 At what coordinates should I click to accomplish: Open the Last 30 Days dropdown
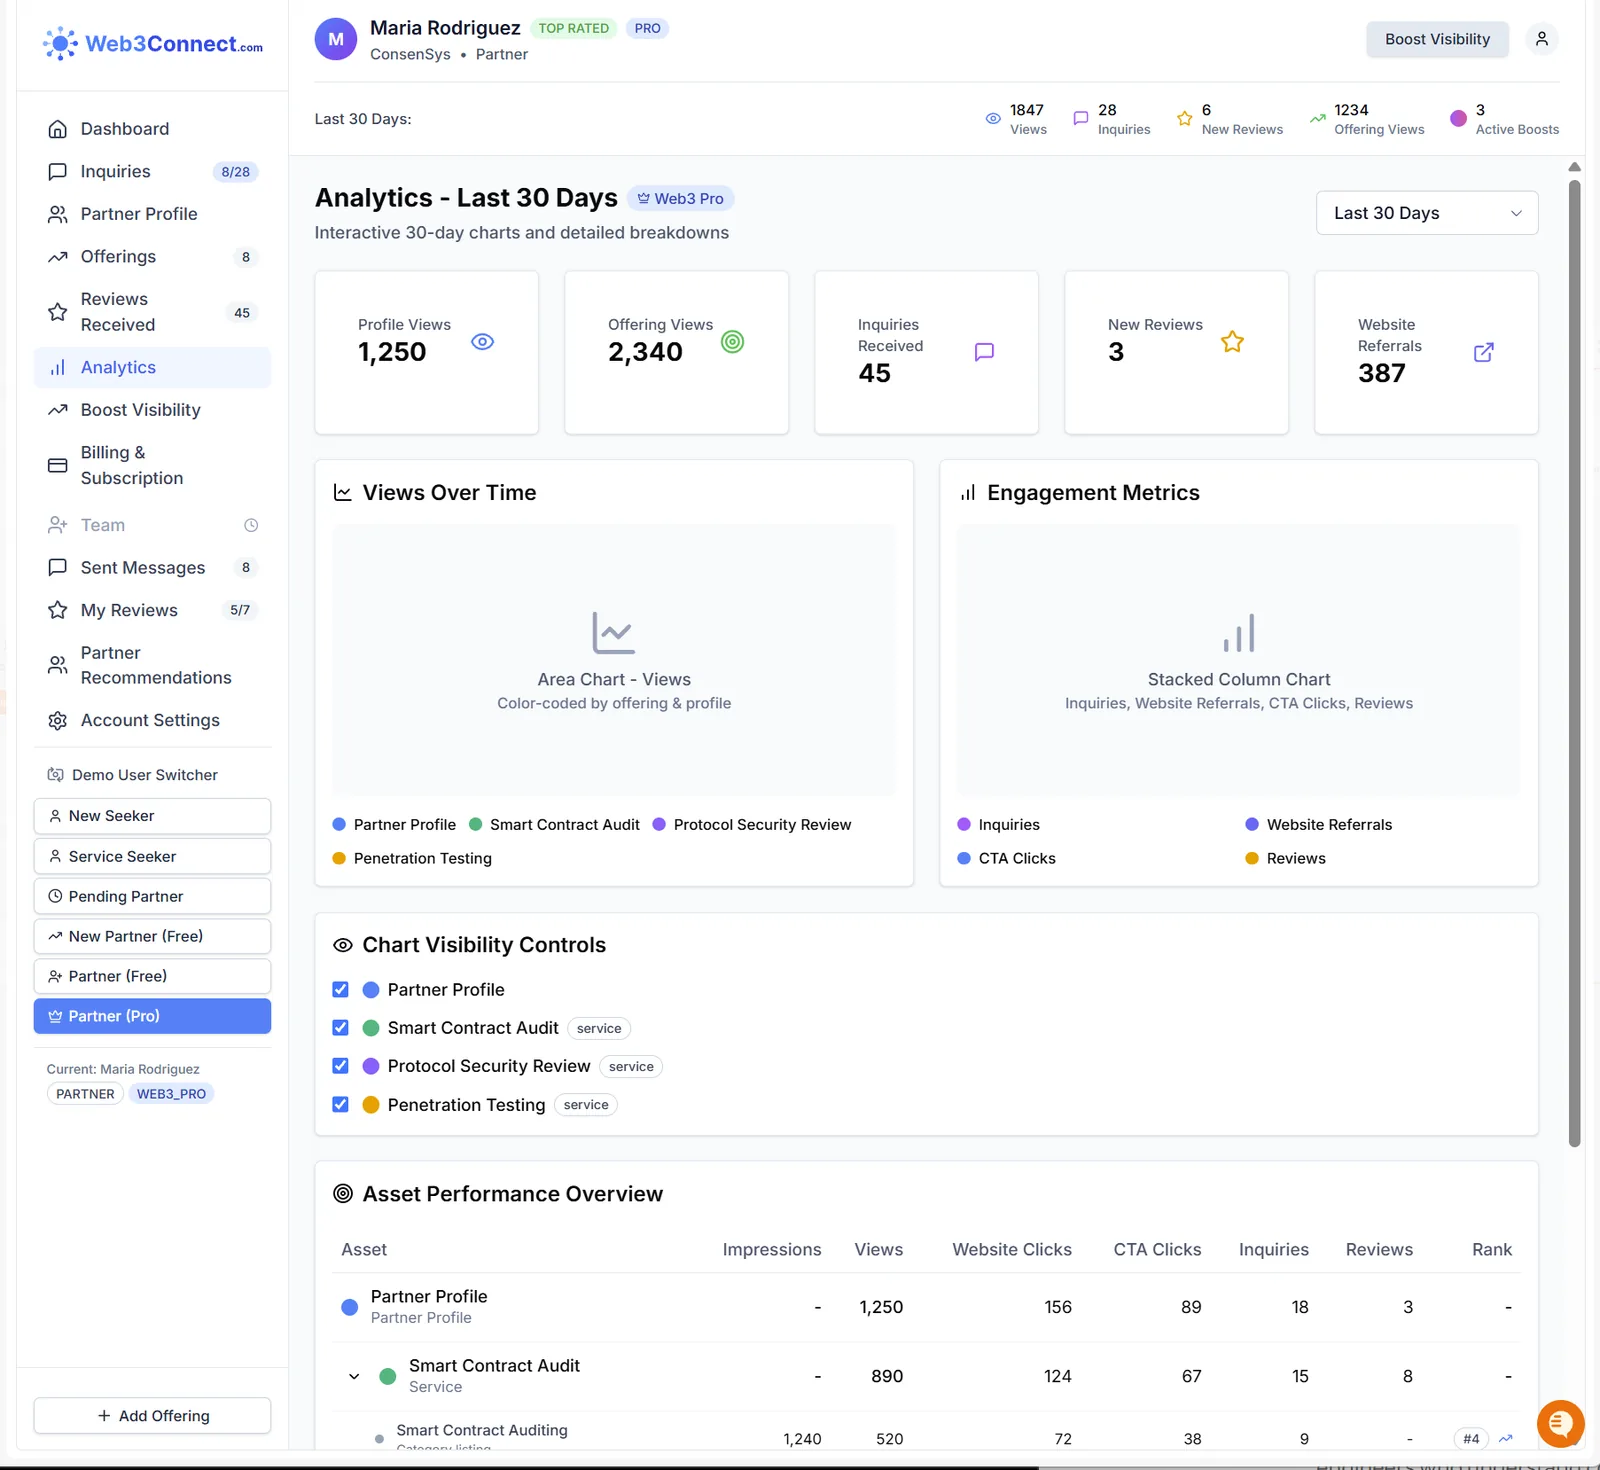(x=1427, y=213)
